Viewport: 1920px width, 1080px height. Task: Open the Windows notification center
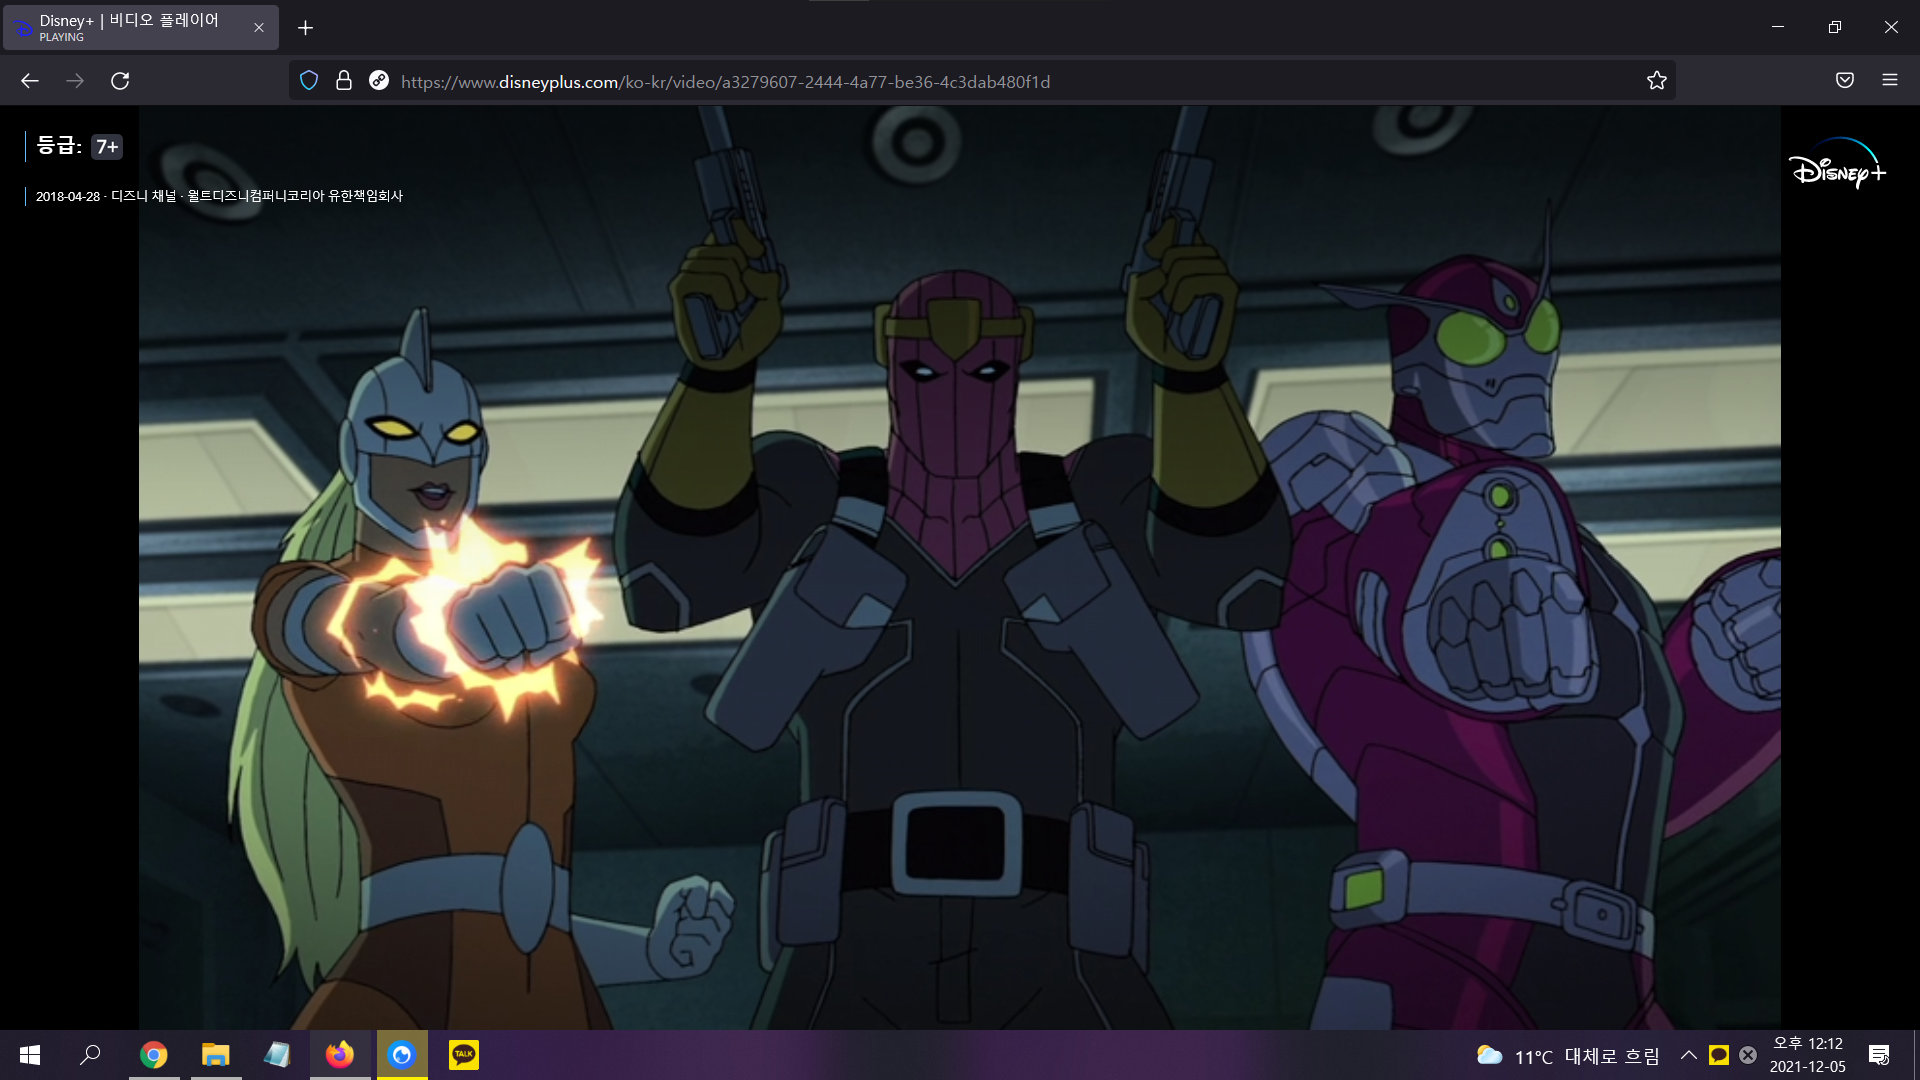[1879, 1055]
